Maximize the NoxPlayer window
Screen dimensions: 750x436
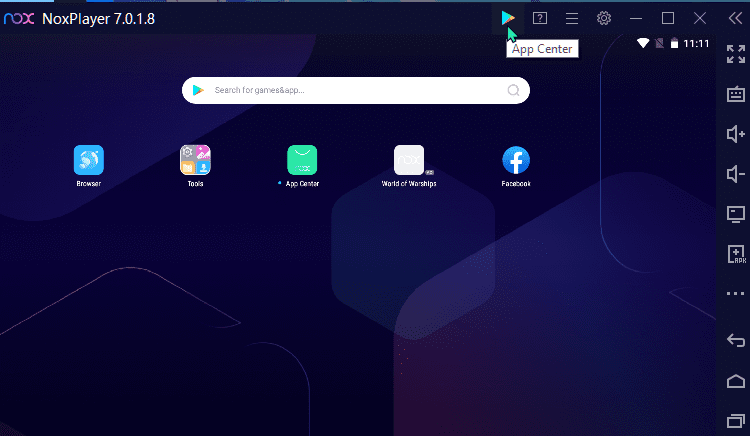(668, 18)
